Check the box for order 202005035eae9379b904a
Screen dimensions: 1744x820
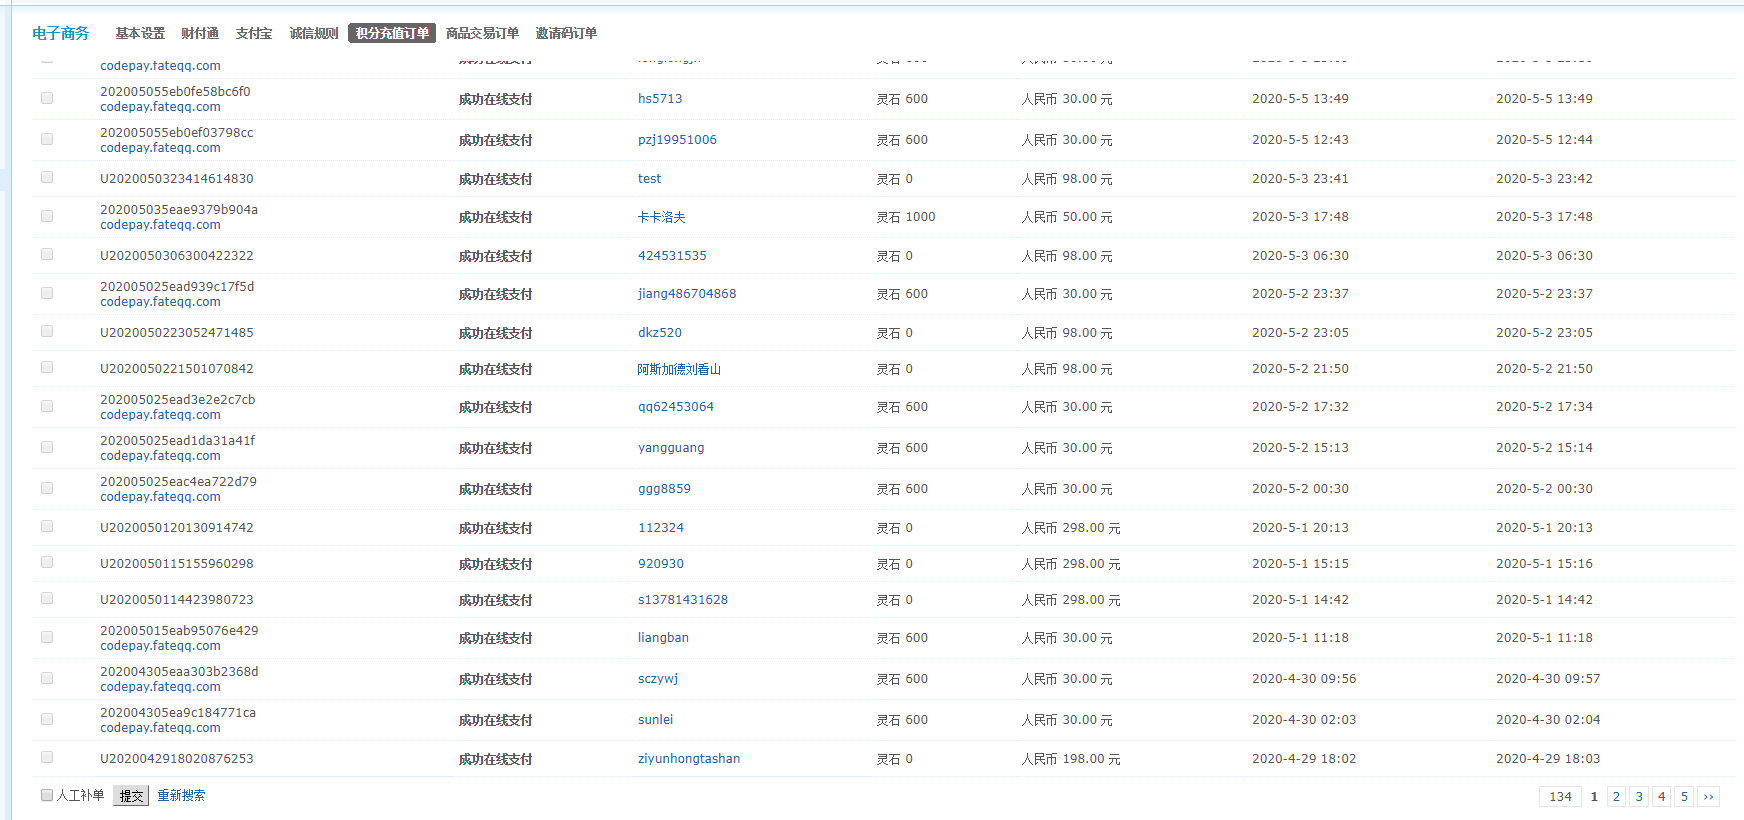point(47,216)
